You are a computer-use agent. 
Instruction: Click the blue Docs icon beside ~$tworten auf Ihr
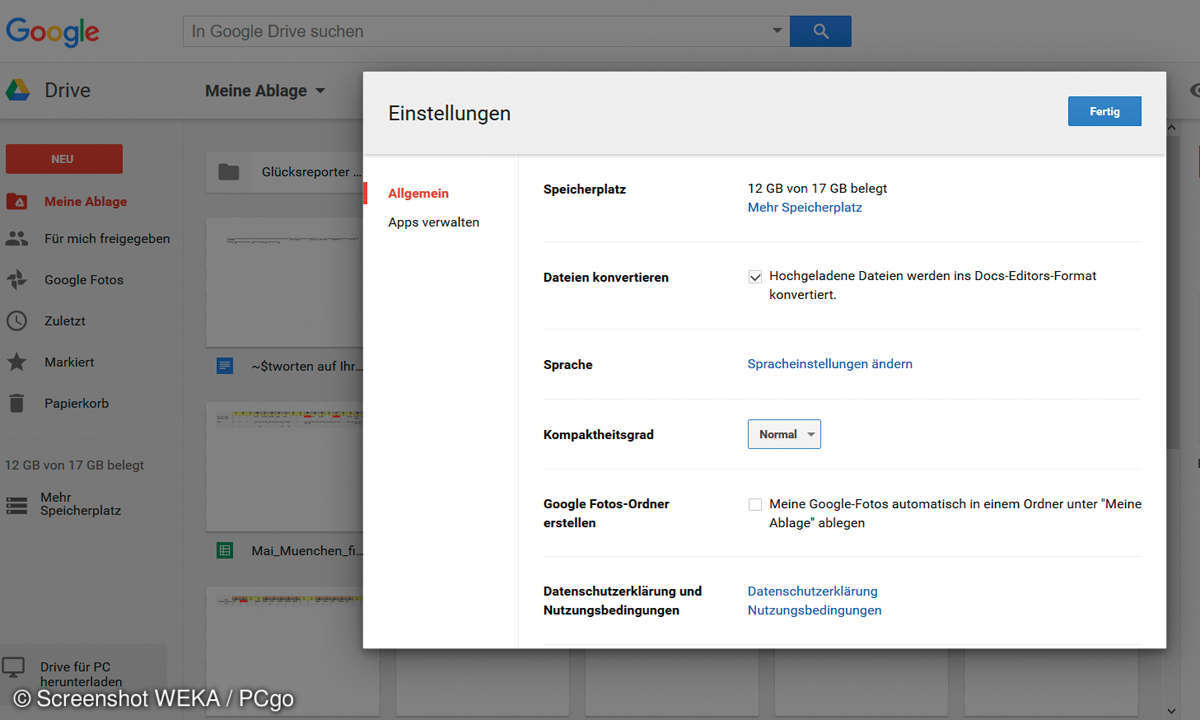tap(225, 366)
